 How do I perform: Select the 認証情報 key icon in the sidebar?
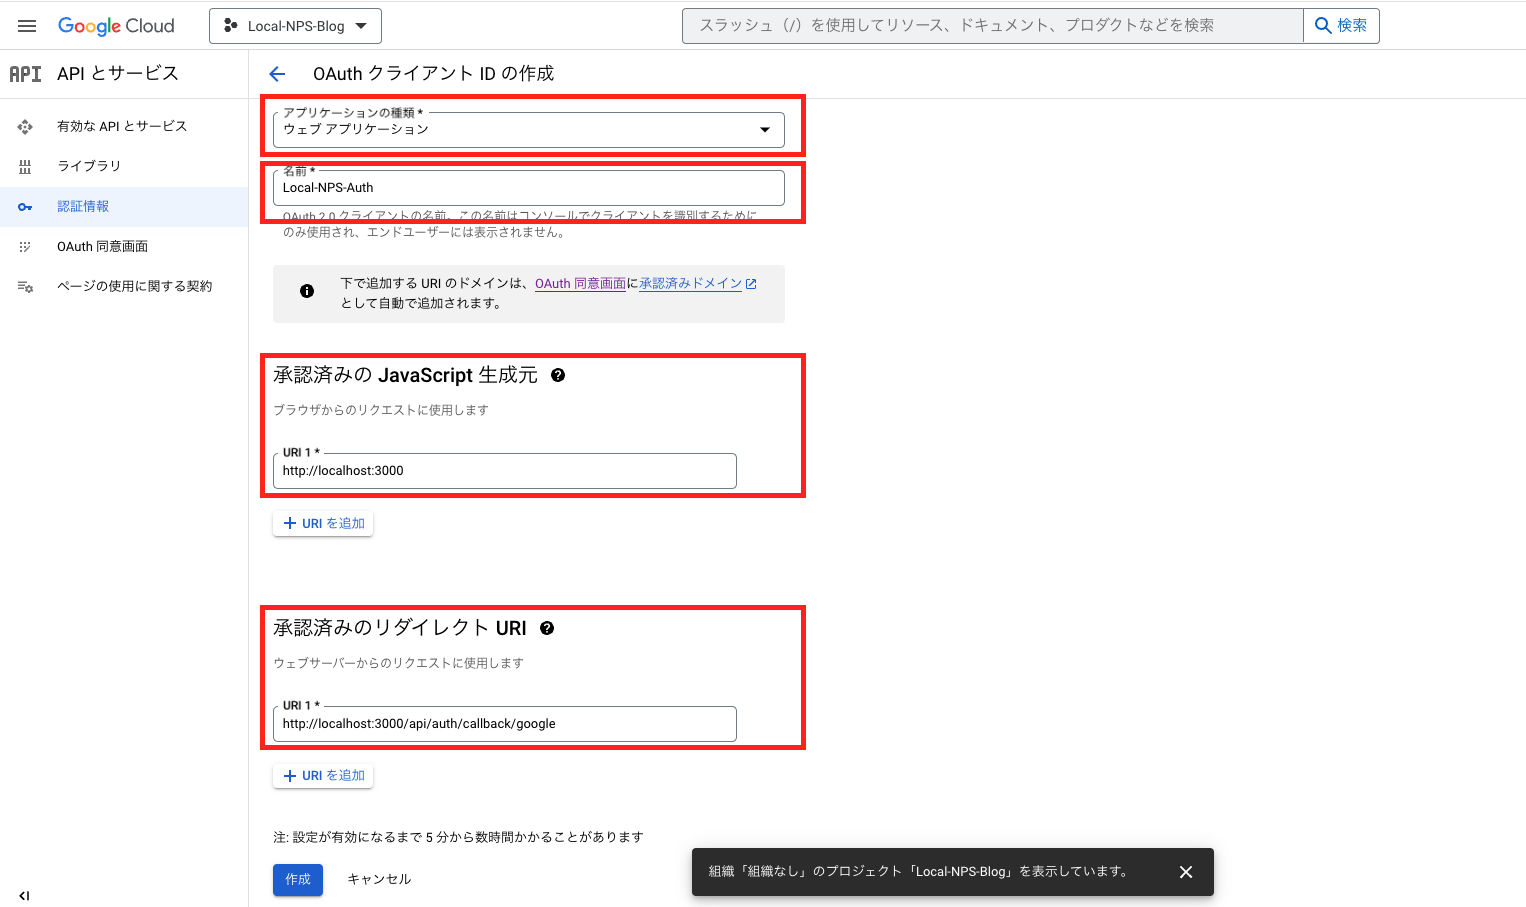point(25,206)
